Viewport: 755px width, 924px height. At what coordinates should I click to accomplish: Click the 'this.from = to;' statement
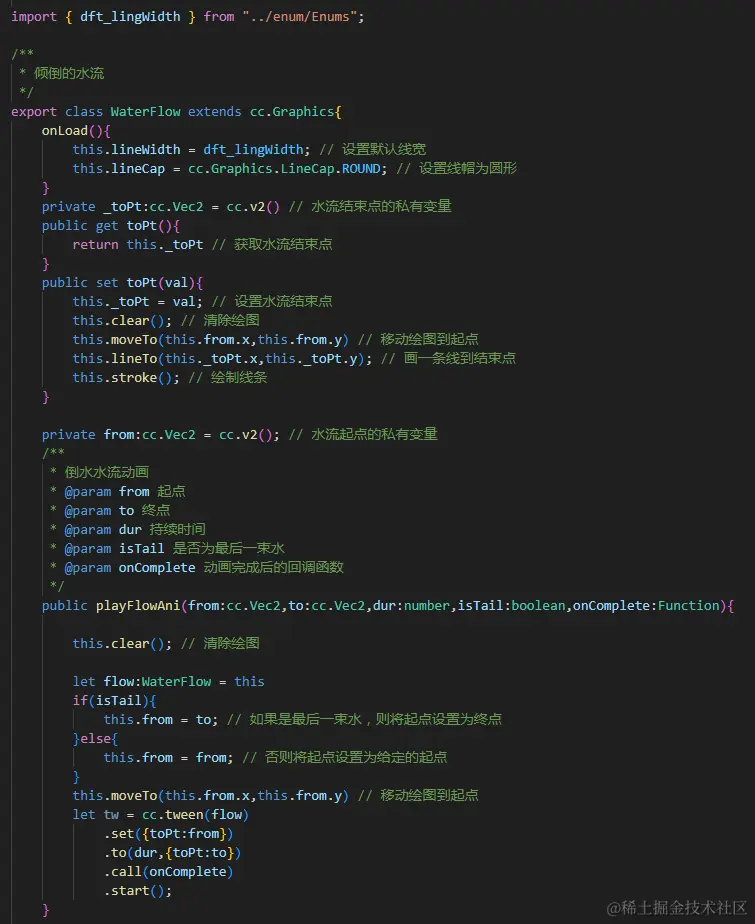160,720
